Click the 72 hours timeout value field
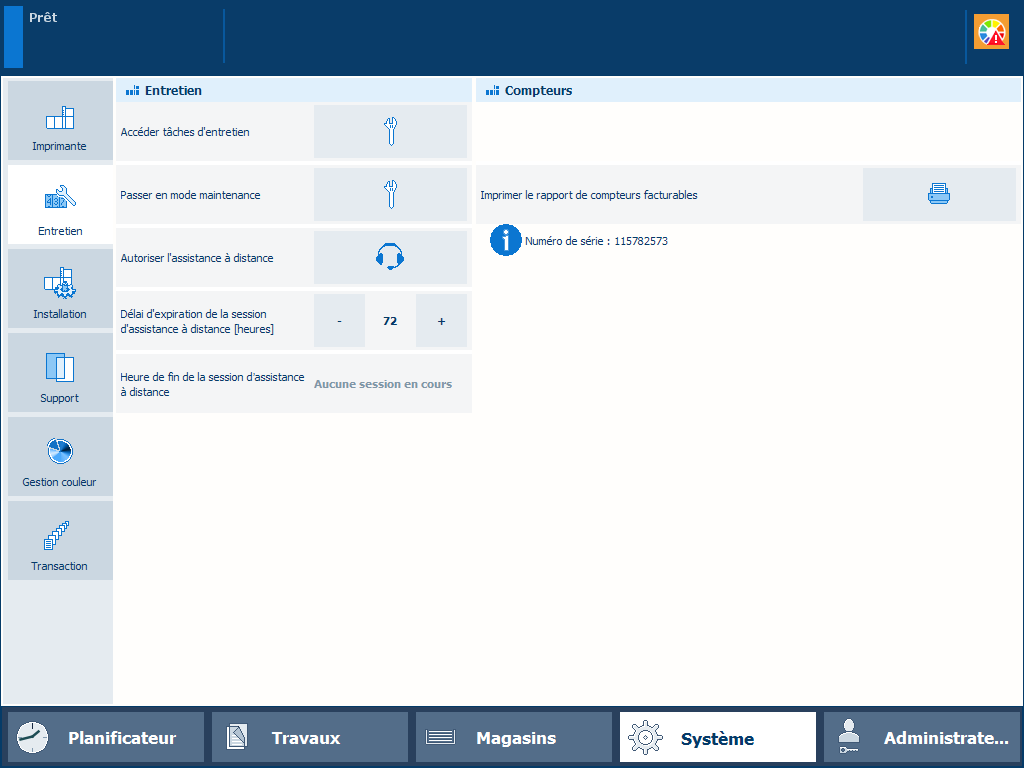 click(390, 321)
